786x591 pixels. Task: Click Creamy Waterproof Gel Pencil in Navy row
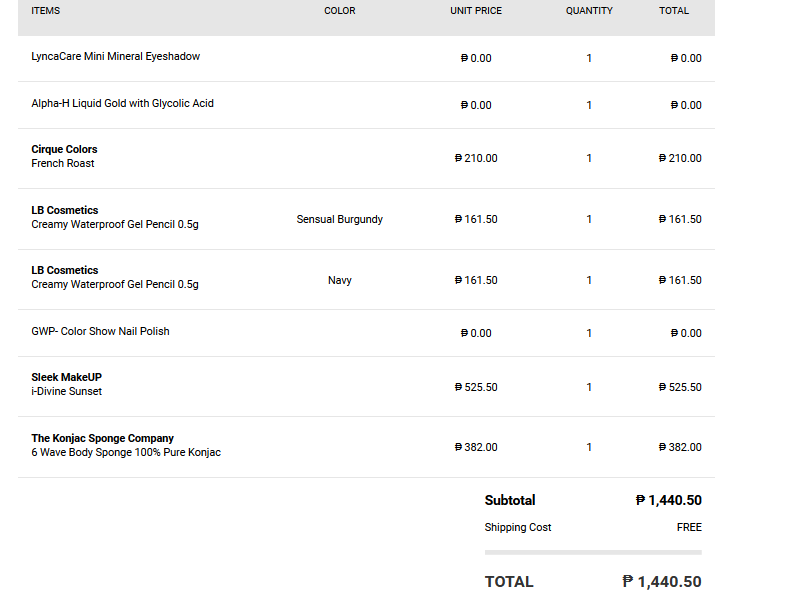point(115,284)
